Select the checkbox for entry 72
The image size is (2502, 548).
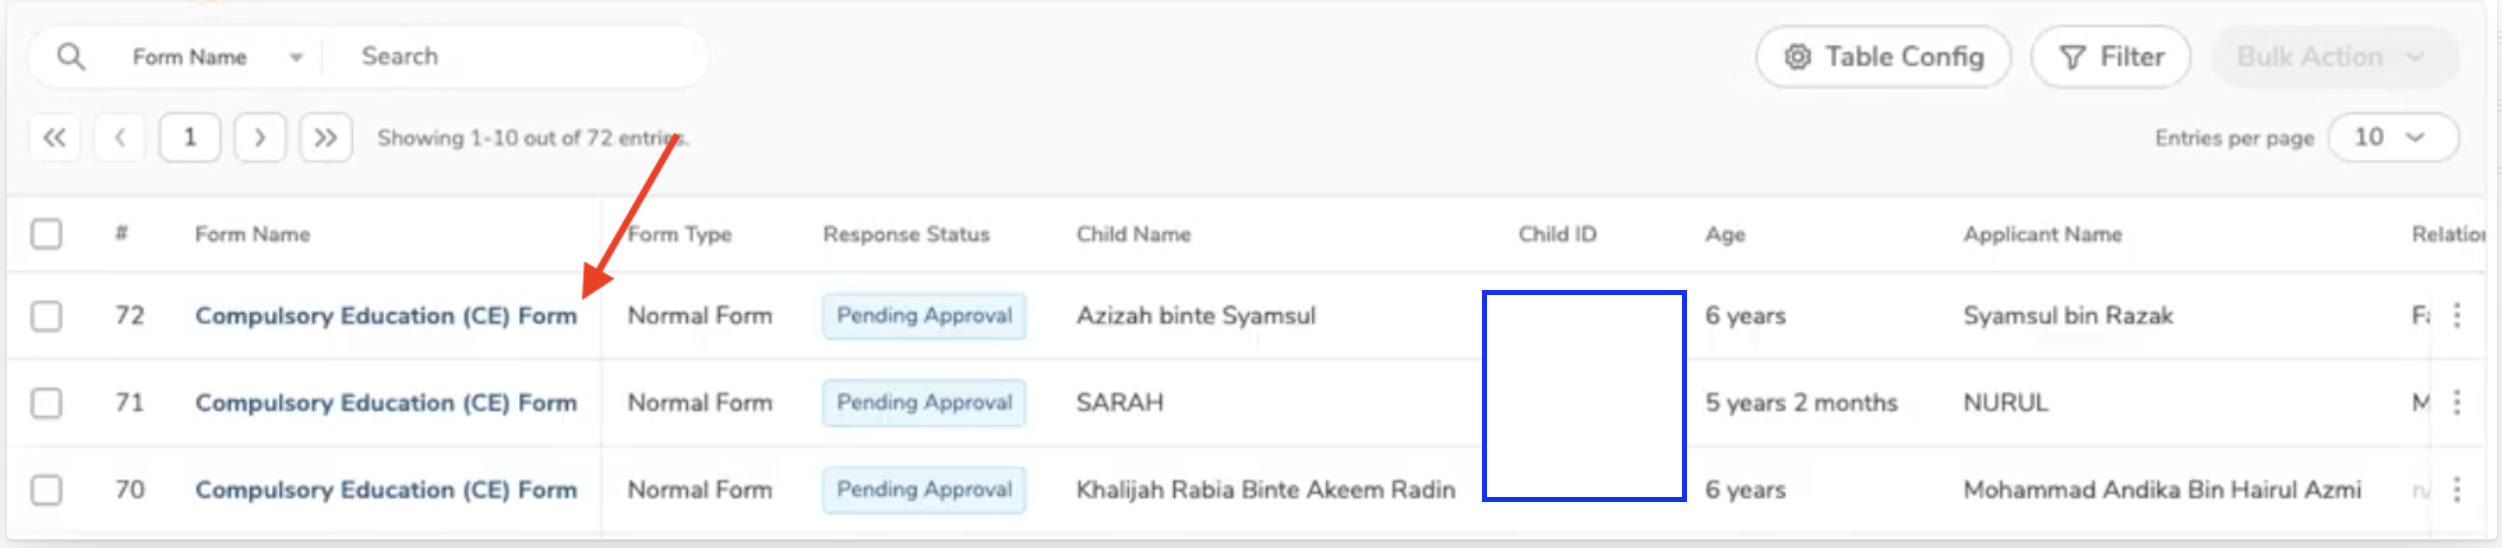[46, 317]
